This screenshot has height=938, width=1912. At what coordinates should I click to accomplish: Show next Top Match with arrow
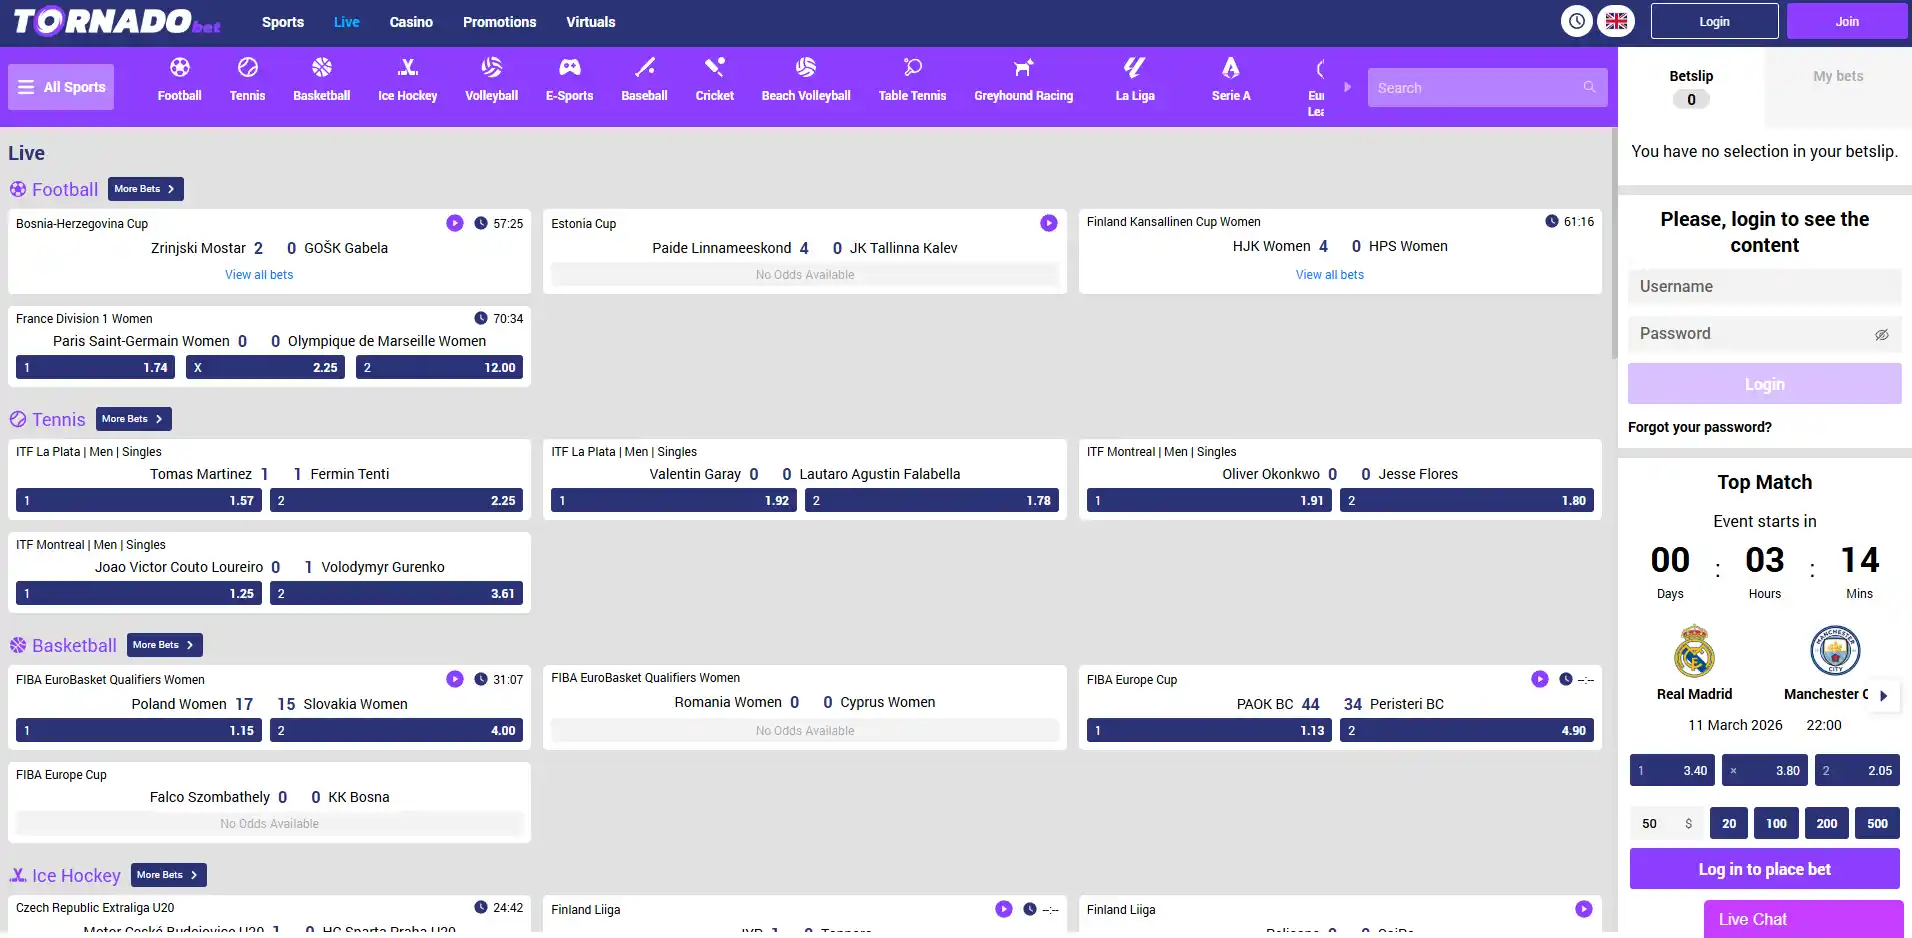pos(1884,696)
